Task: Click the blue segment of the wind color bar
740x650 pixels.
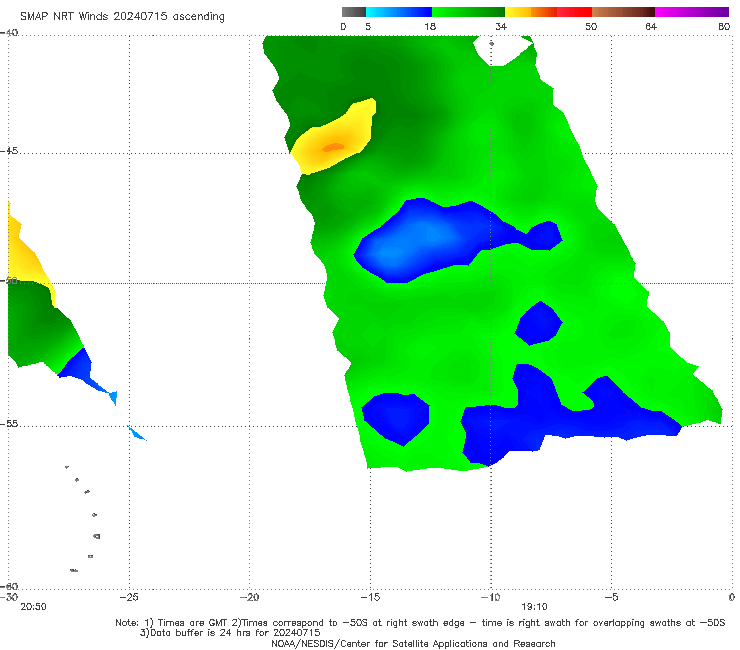Action: 399,12
